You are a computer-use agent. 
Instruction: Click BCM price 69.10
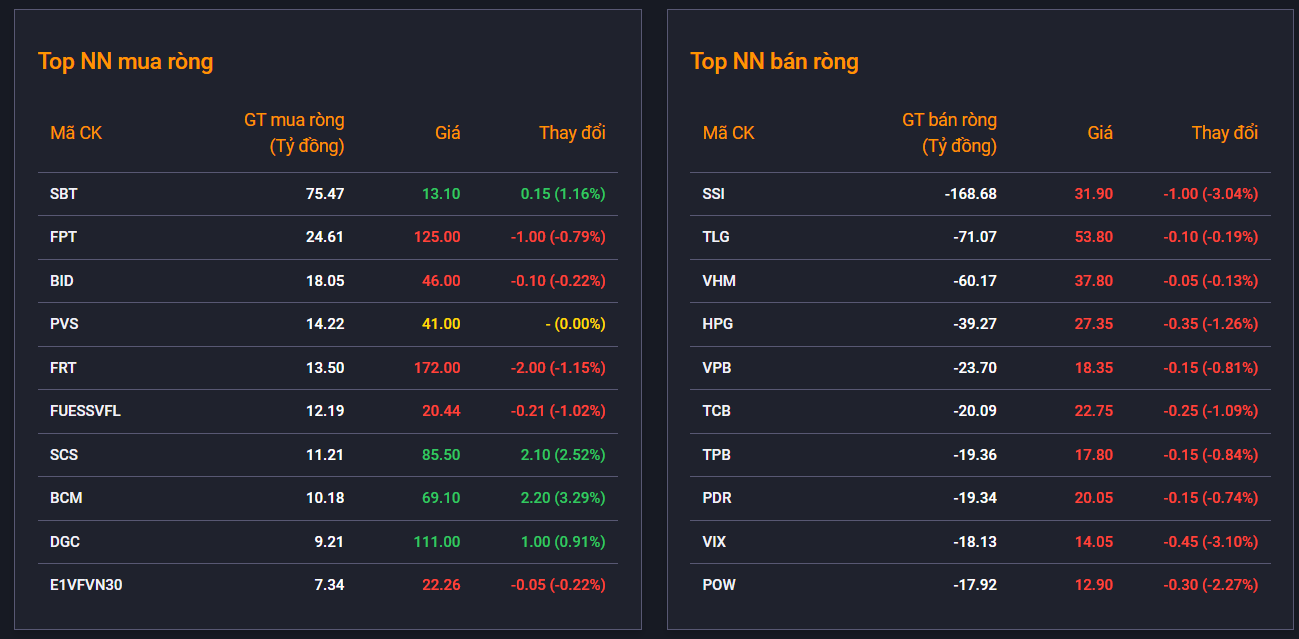point(441,498)
